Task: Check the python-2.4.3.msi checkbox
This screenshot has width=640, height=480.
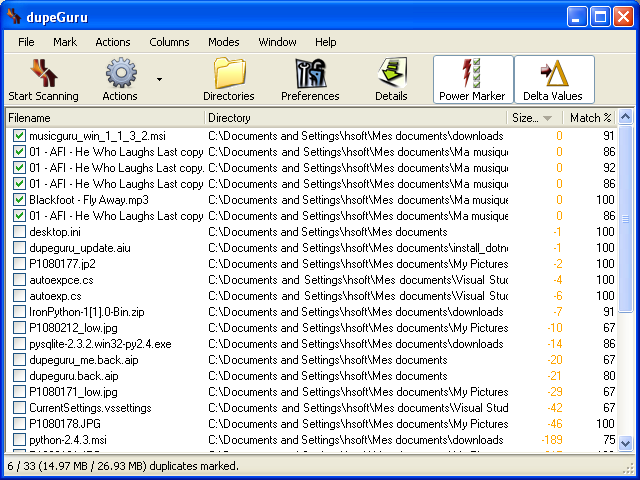Action: pos(19,440)
